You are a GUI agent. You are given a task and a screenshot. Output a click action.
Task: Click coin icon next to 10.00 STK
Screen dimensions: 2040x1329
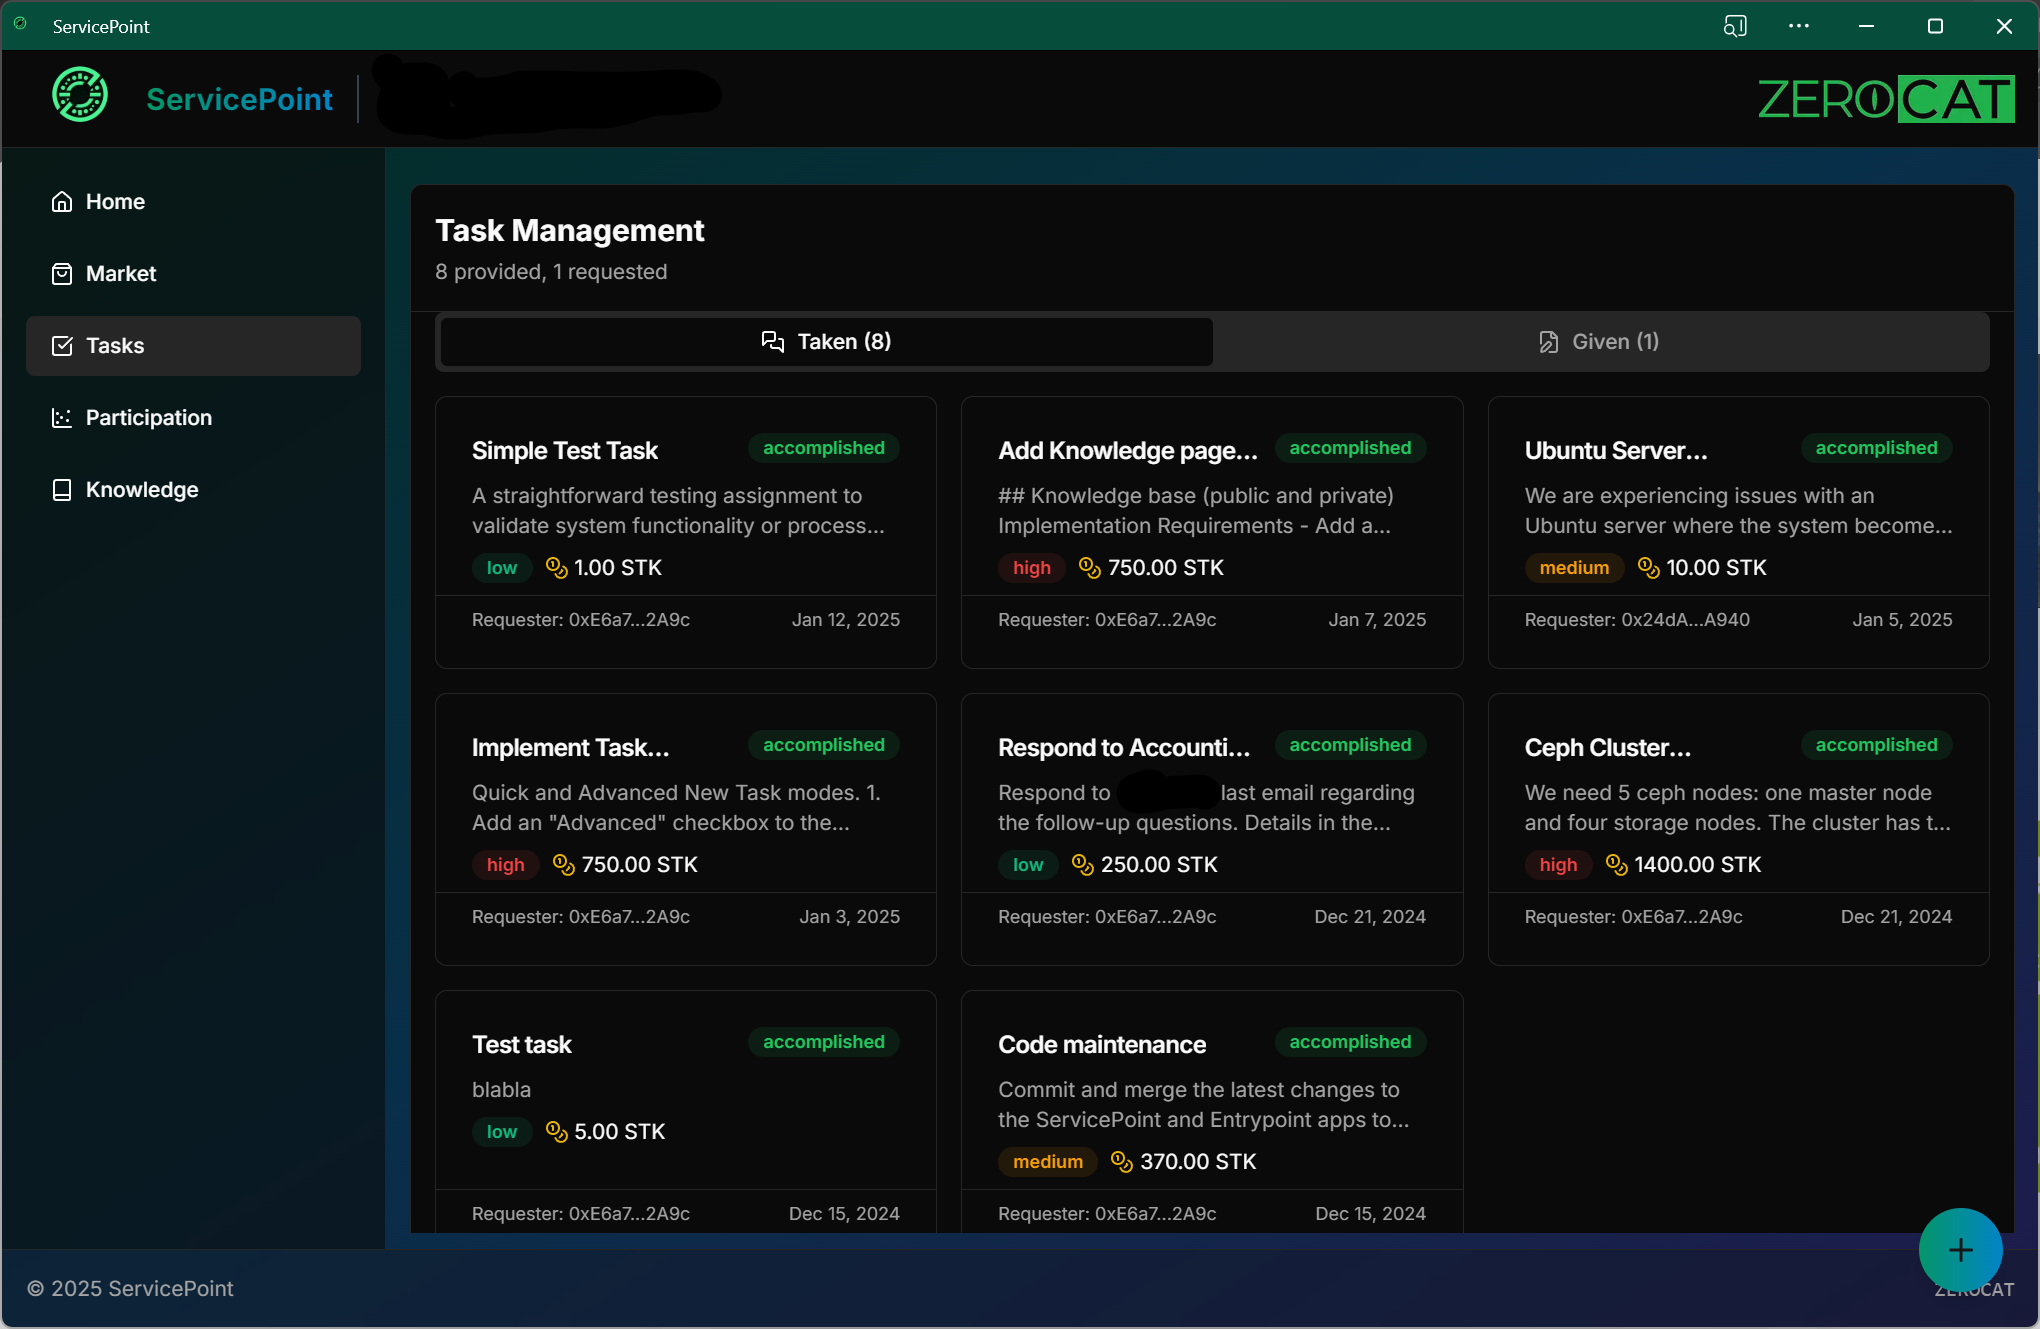pos(1648,568)
